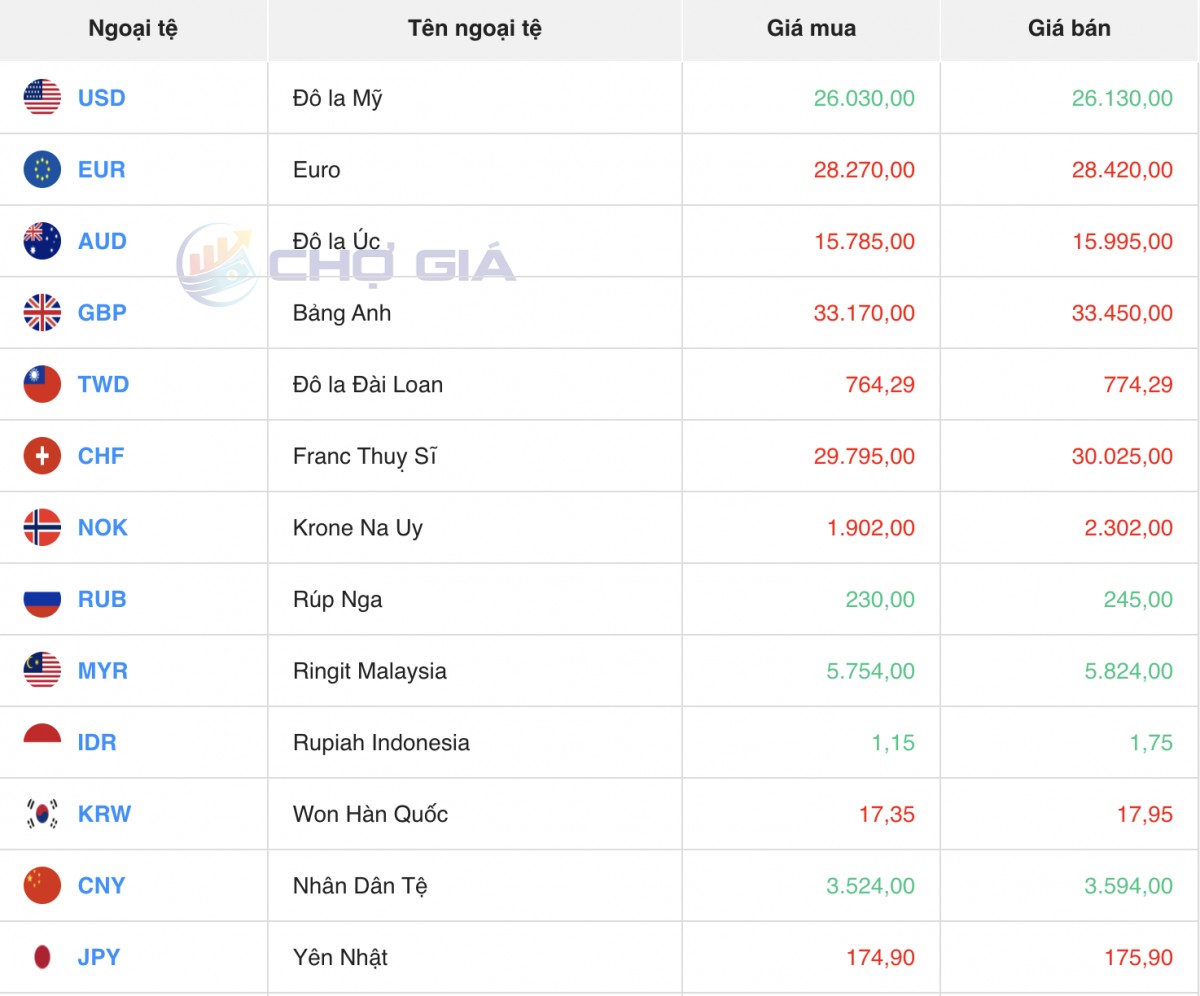Viewport: 1200px width, 996px height.
Task: Follow the RUB currency code link
Action: click(102, 600)
